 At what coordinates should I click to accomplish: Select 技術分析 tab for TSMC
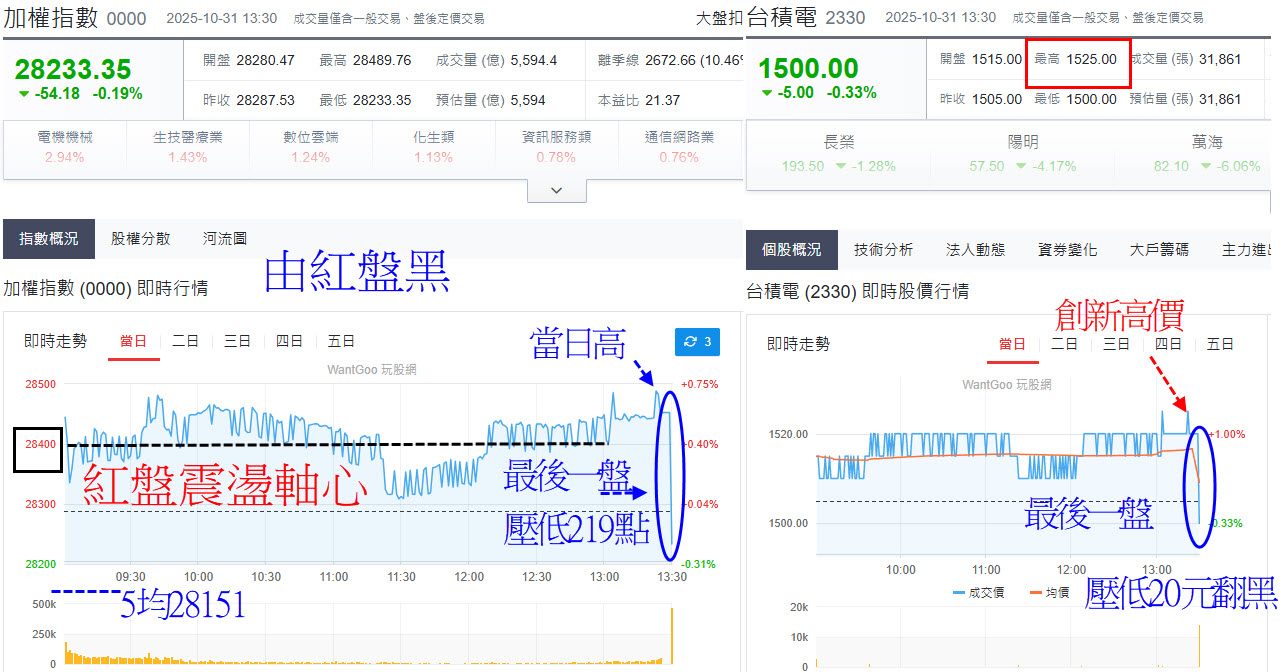tap(883, 250)
